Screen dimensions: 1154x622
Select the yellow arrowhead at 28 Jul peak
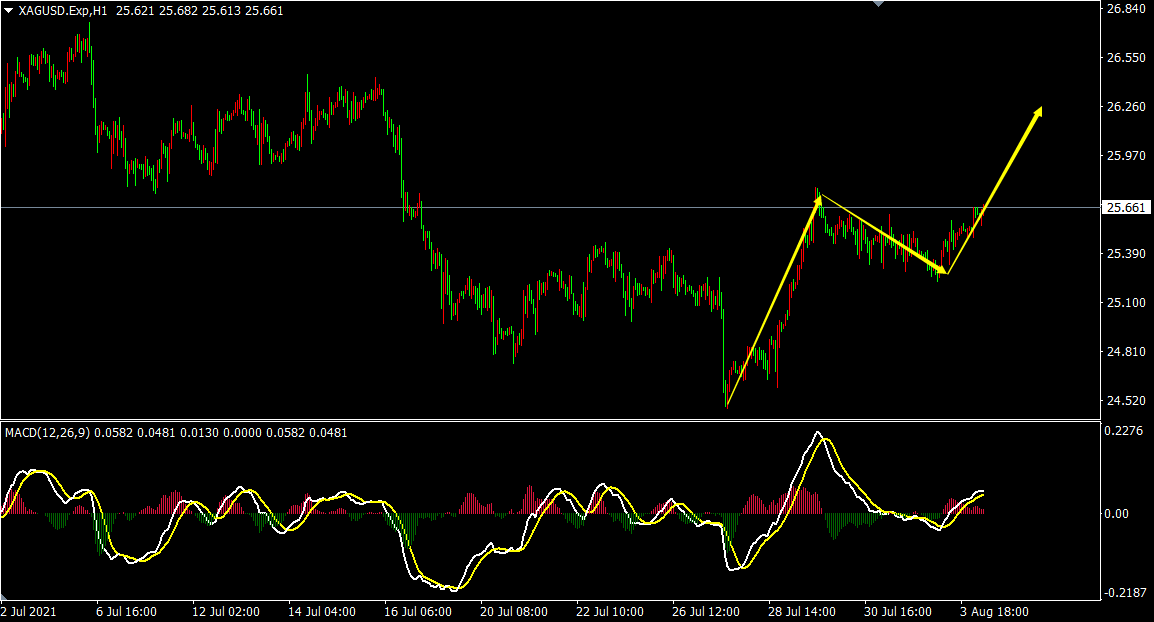[817, 200]
